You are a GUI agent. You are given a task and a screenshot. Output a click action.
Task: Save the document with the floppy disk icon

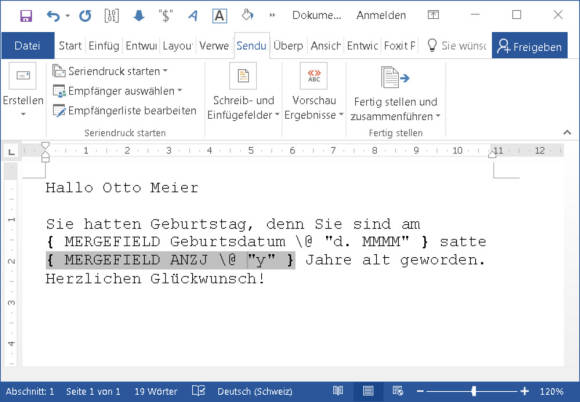[26, 16]
